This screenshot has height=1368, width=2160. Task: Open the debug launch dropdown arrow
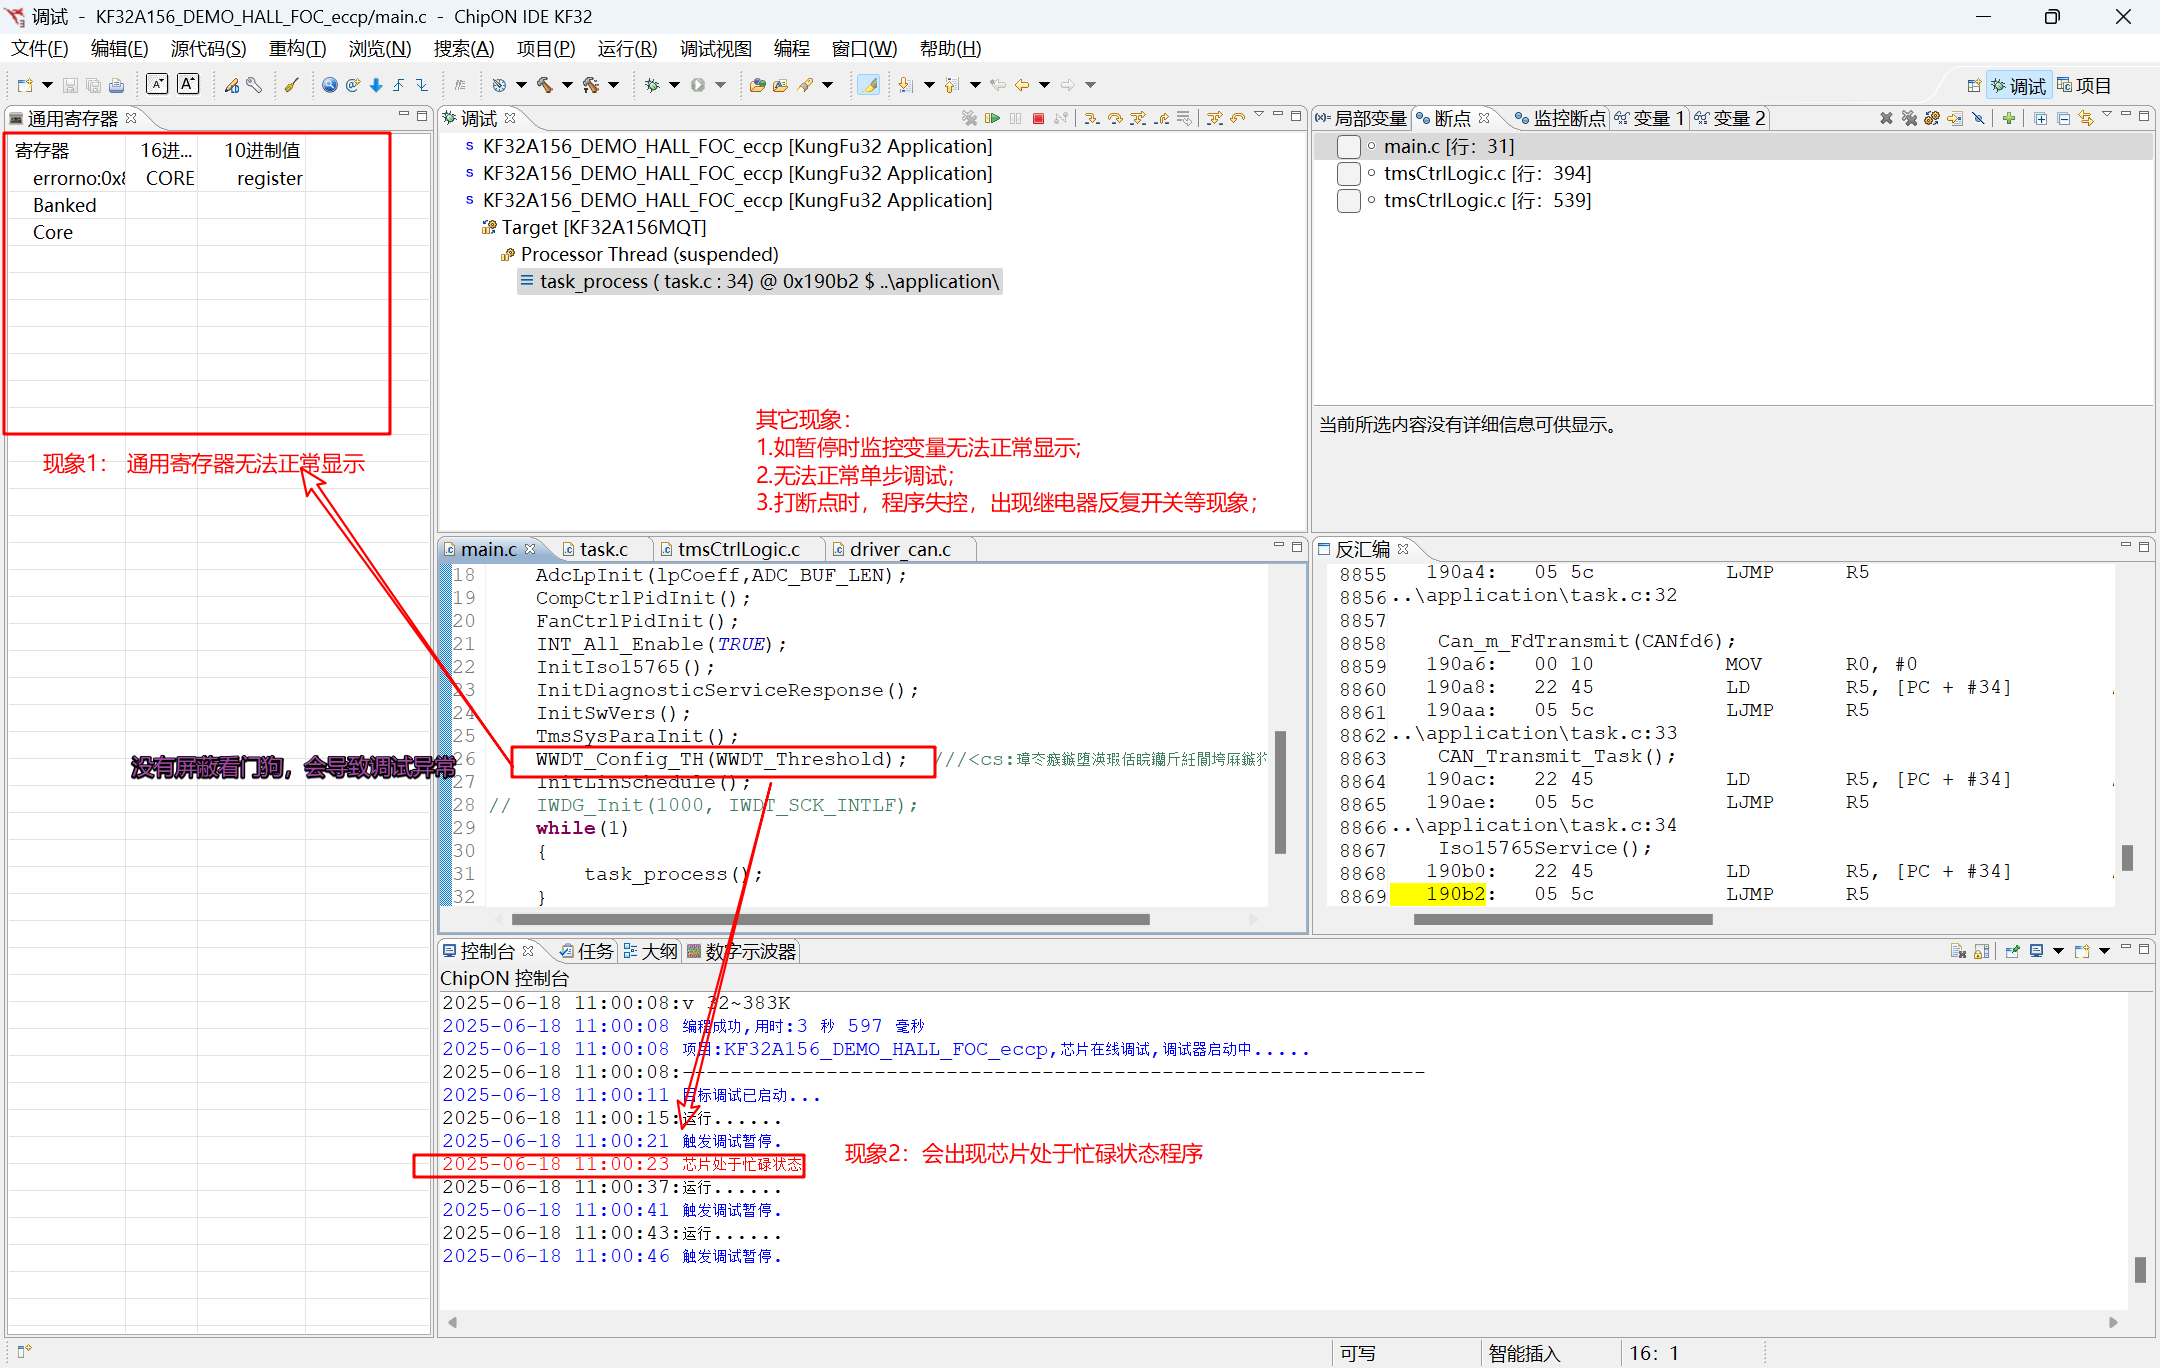(674, 85)
